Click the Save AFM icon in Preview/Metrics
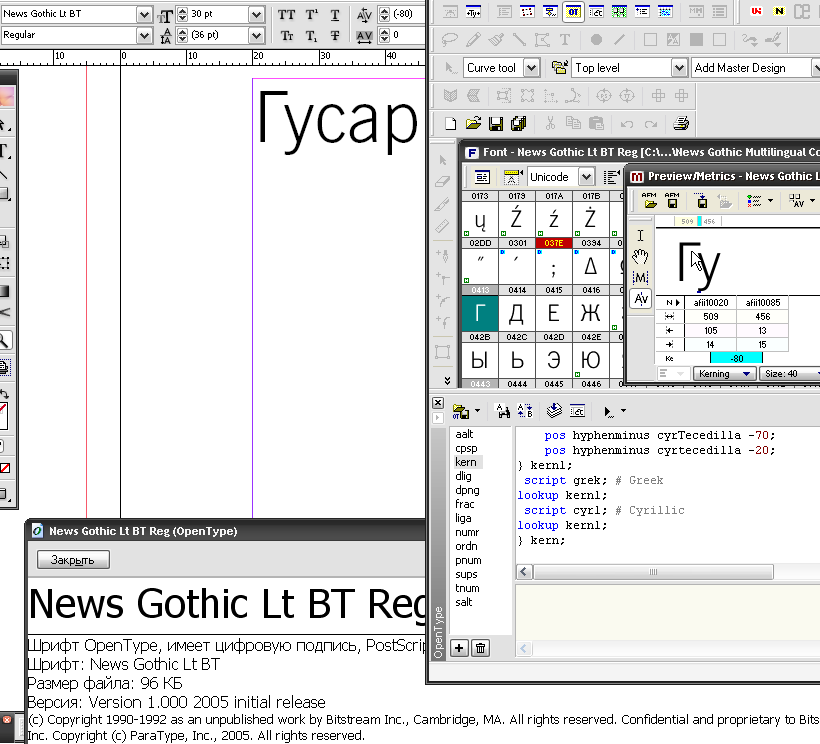Image resolution: width=820 pixels, height=744 pixels. click(672, 200)
